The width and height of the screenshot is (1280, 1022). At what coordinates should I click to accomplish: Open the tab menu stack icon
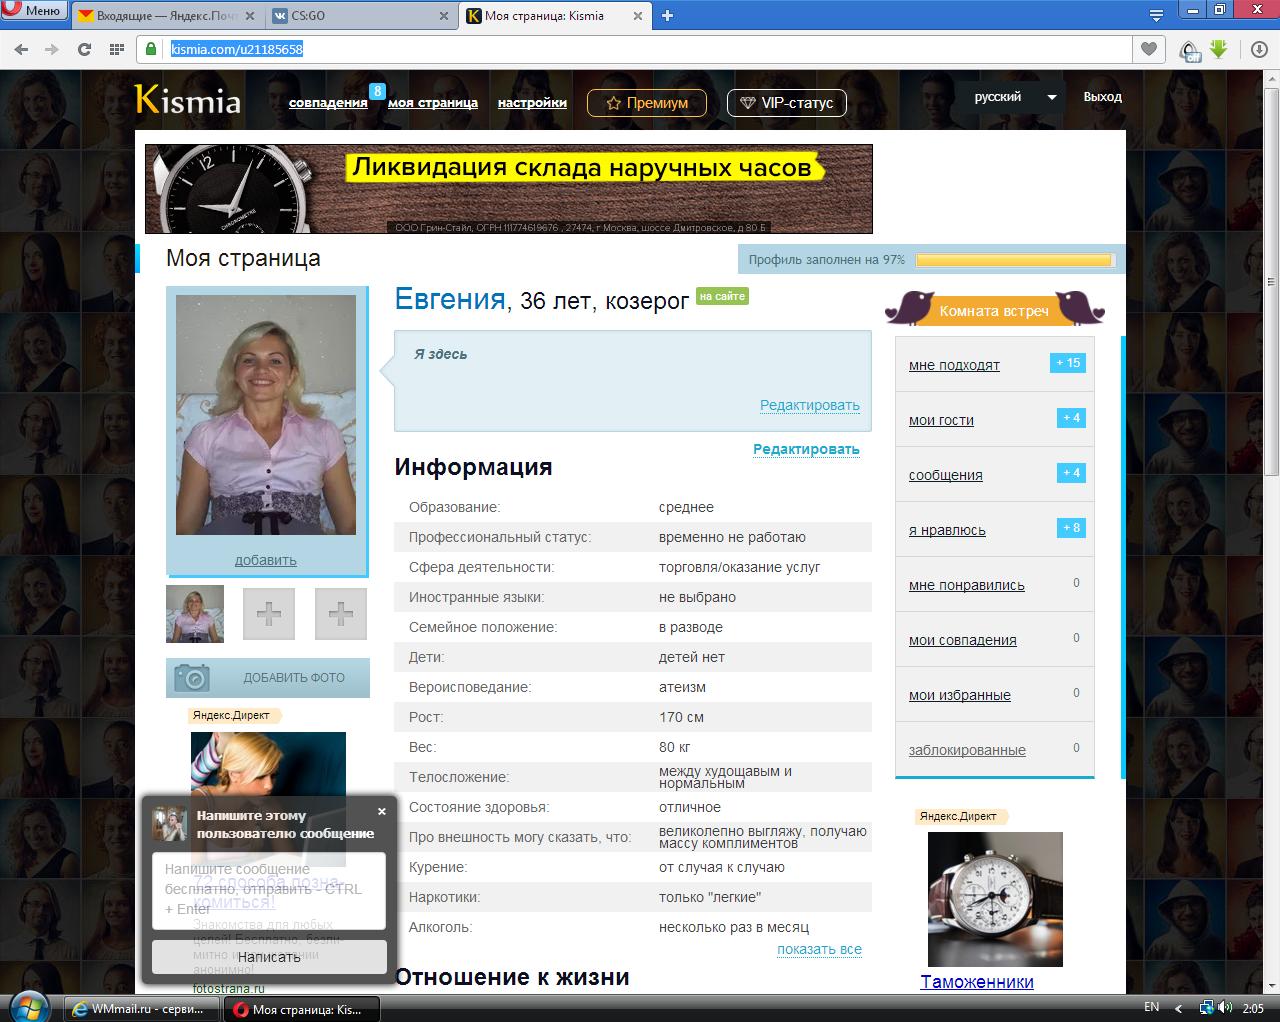[x=1157, y=16]
